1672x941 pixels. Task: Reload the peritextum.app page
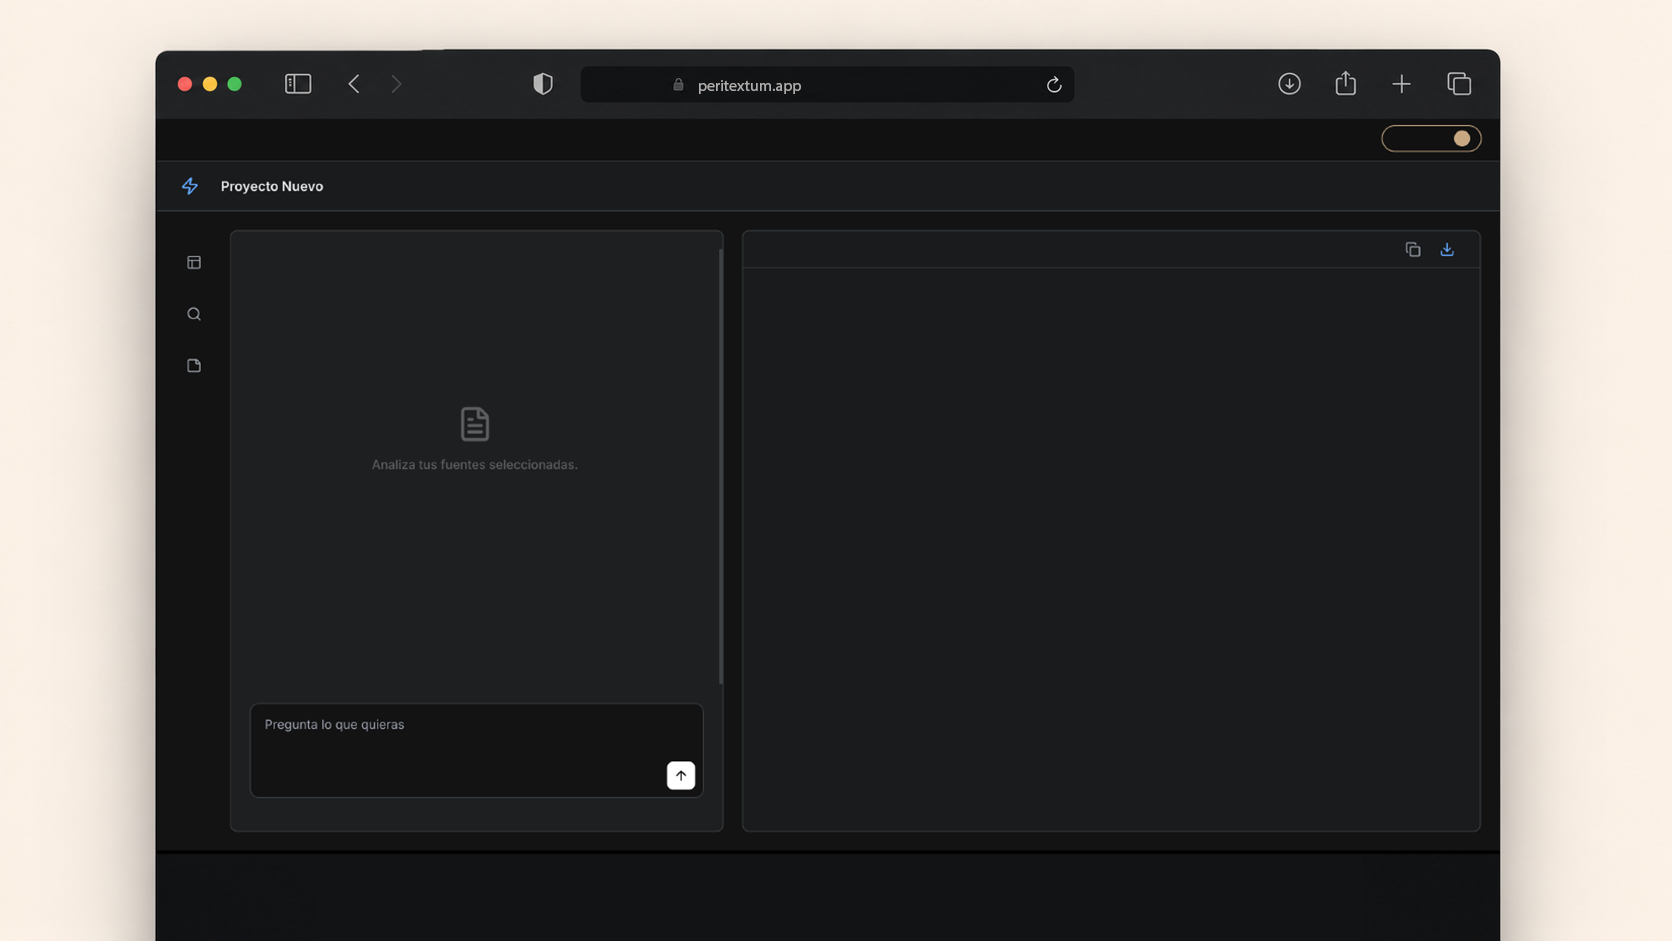tap(1054, 85)
